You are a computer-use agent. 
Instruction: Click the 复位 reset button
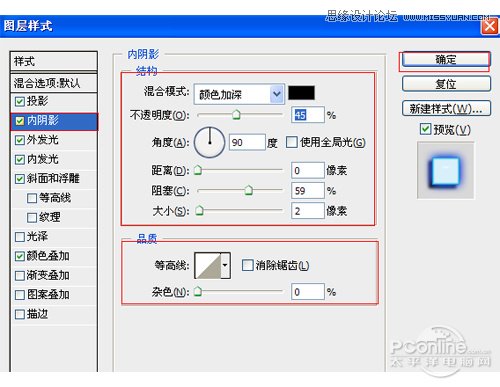point(446,84)
